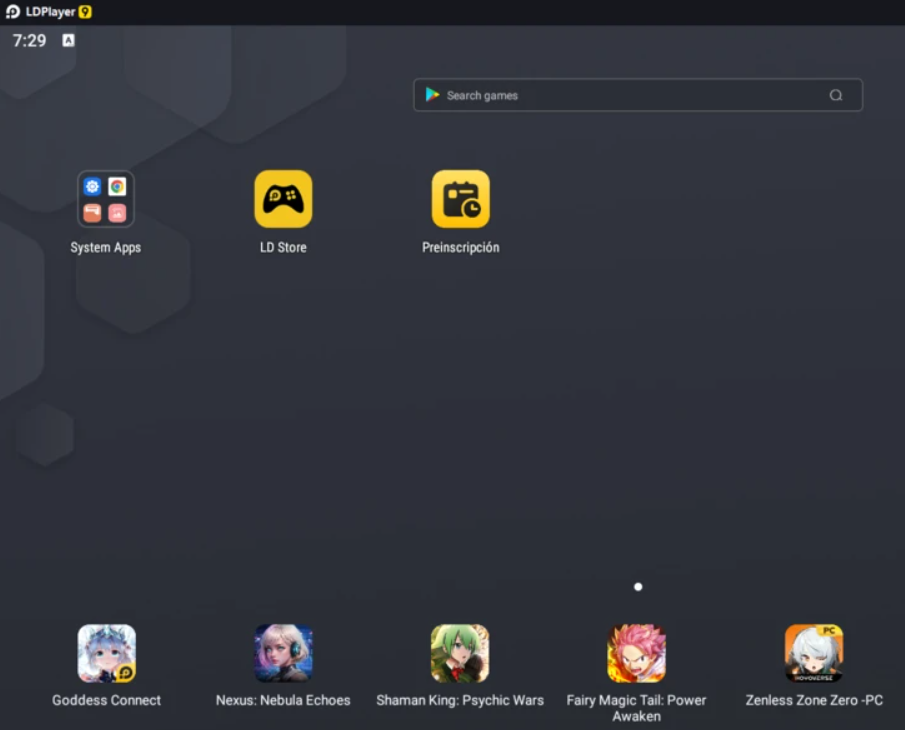Click the 7:29 clock in status bar
This screenshot has height=730, width=905.
coord(29,40)
